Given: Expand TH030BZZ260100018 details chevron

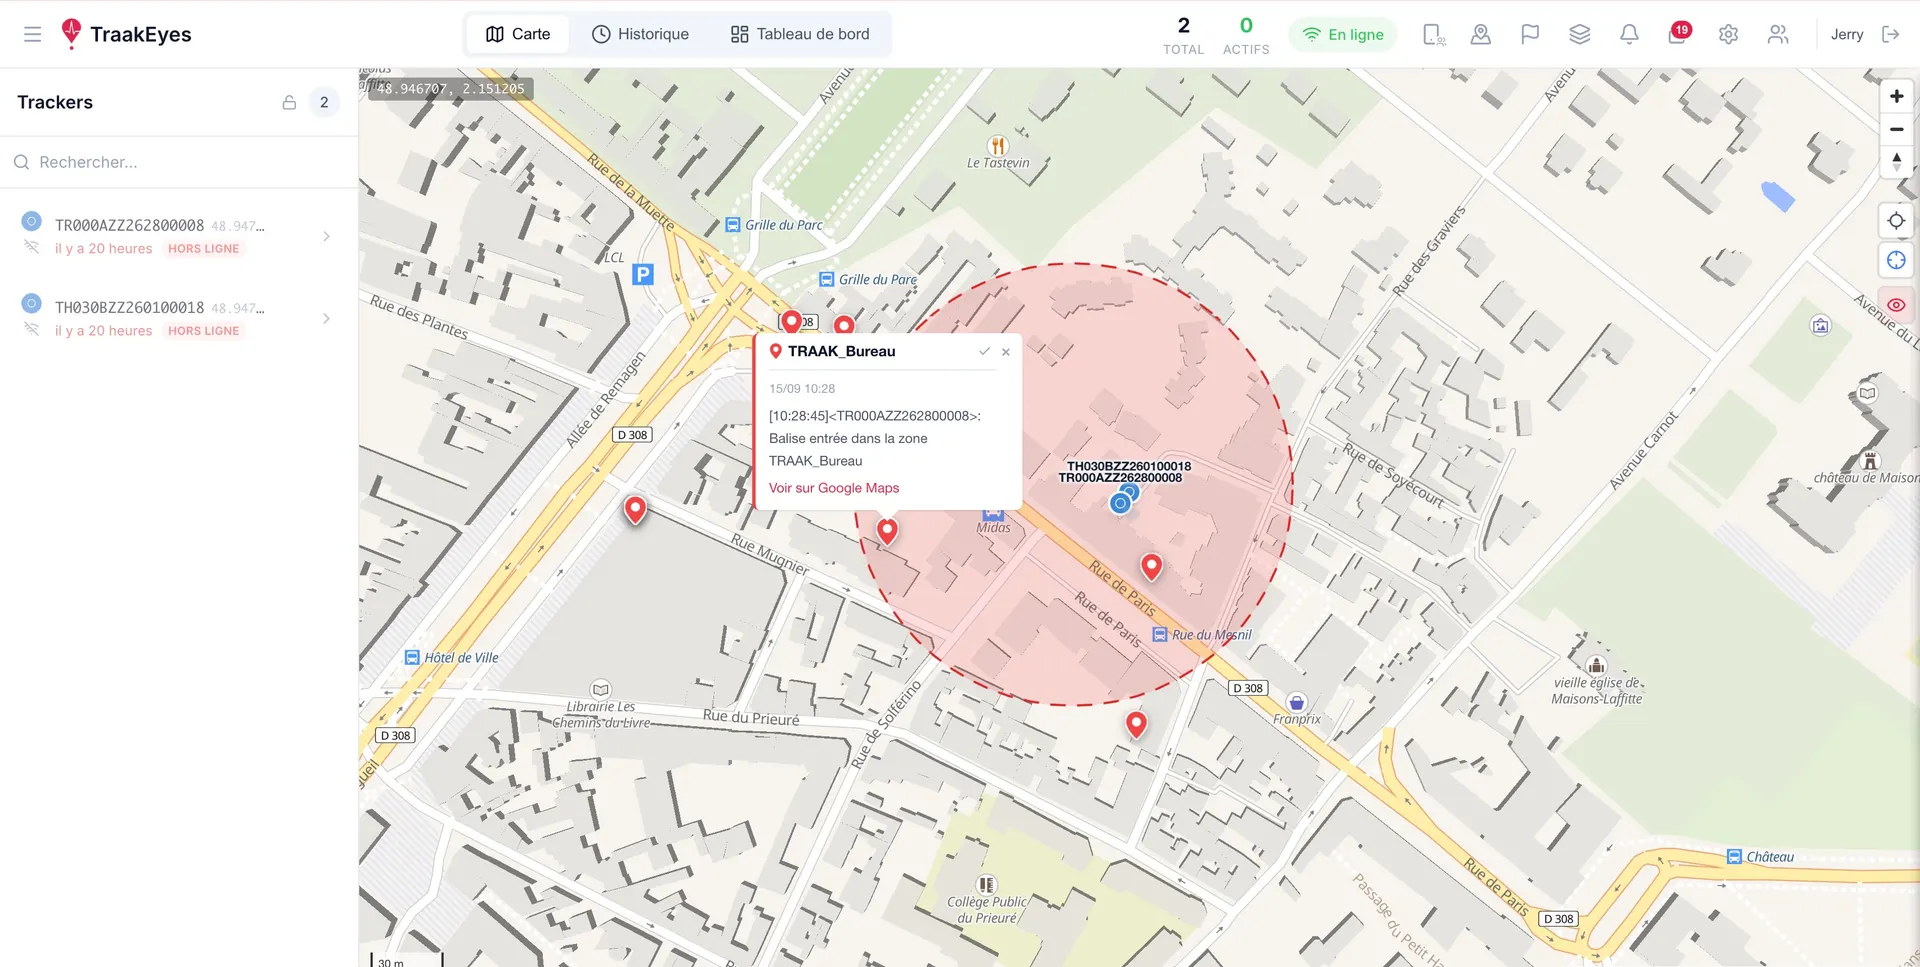Looking at the screenshot, I should [326, 318].
